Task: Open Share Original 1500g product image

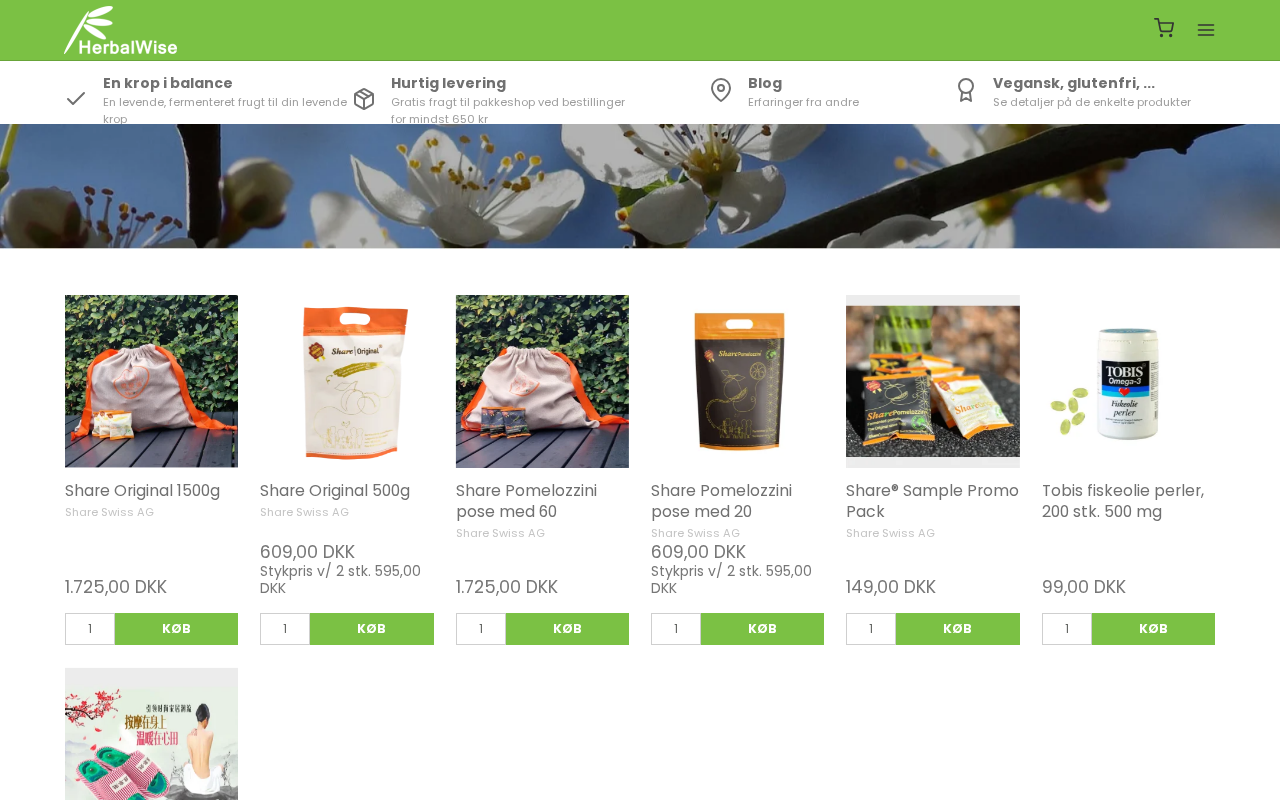Action: click(152, 381)
